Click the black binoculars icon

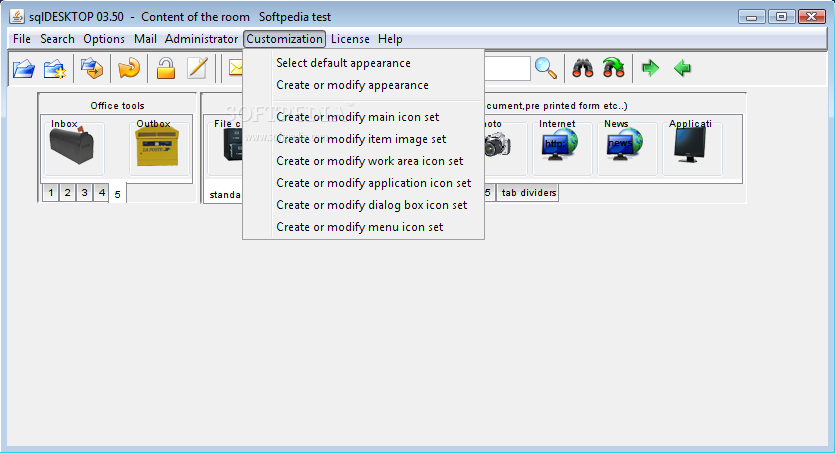[583, 68]
